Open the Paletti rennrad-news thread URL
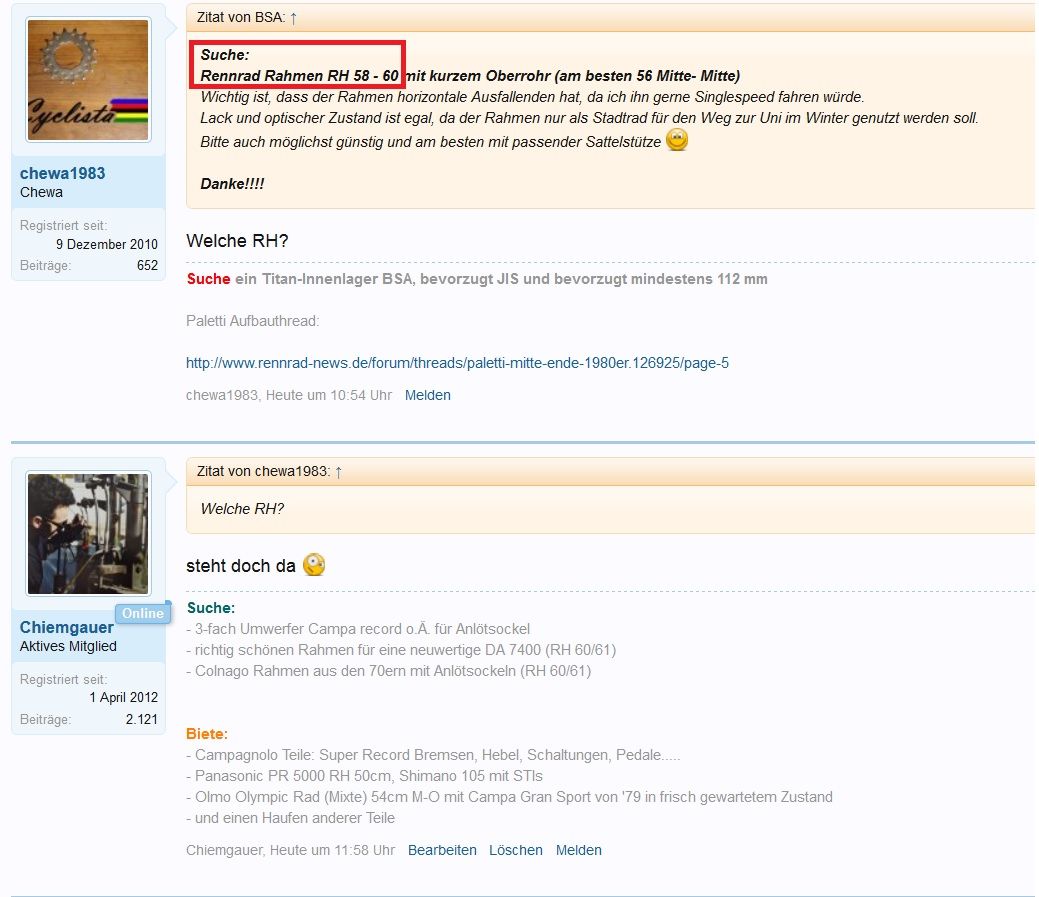1039x897 pixels. [457, 363]
